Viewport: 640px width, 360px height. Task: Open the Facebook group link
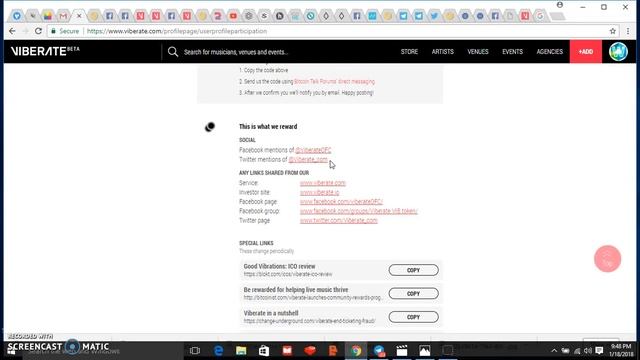pos(359,211)
